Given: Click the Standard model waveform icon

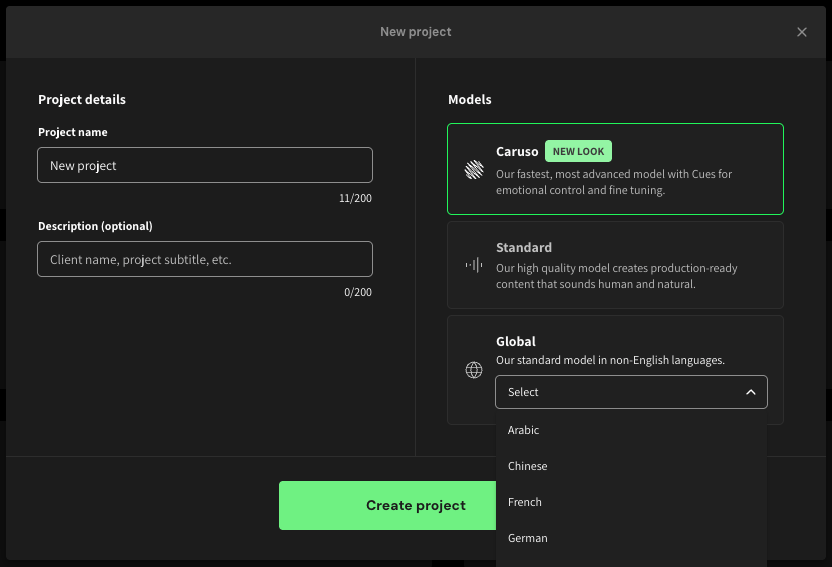Looking at the screenshot, I should [x=474, y=265].
